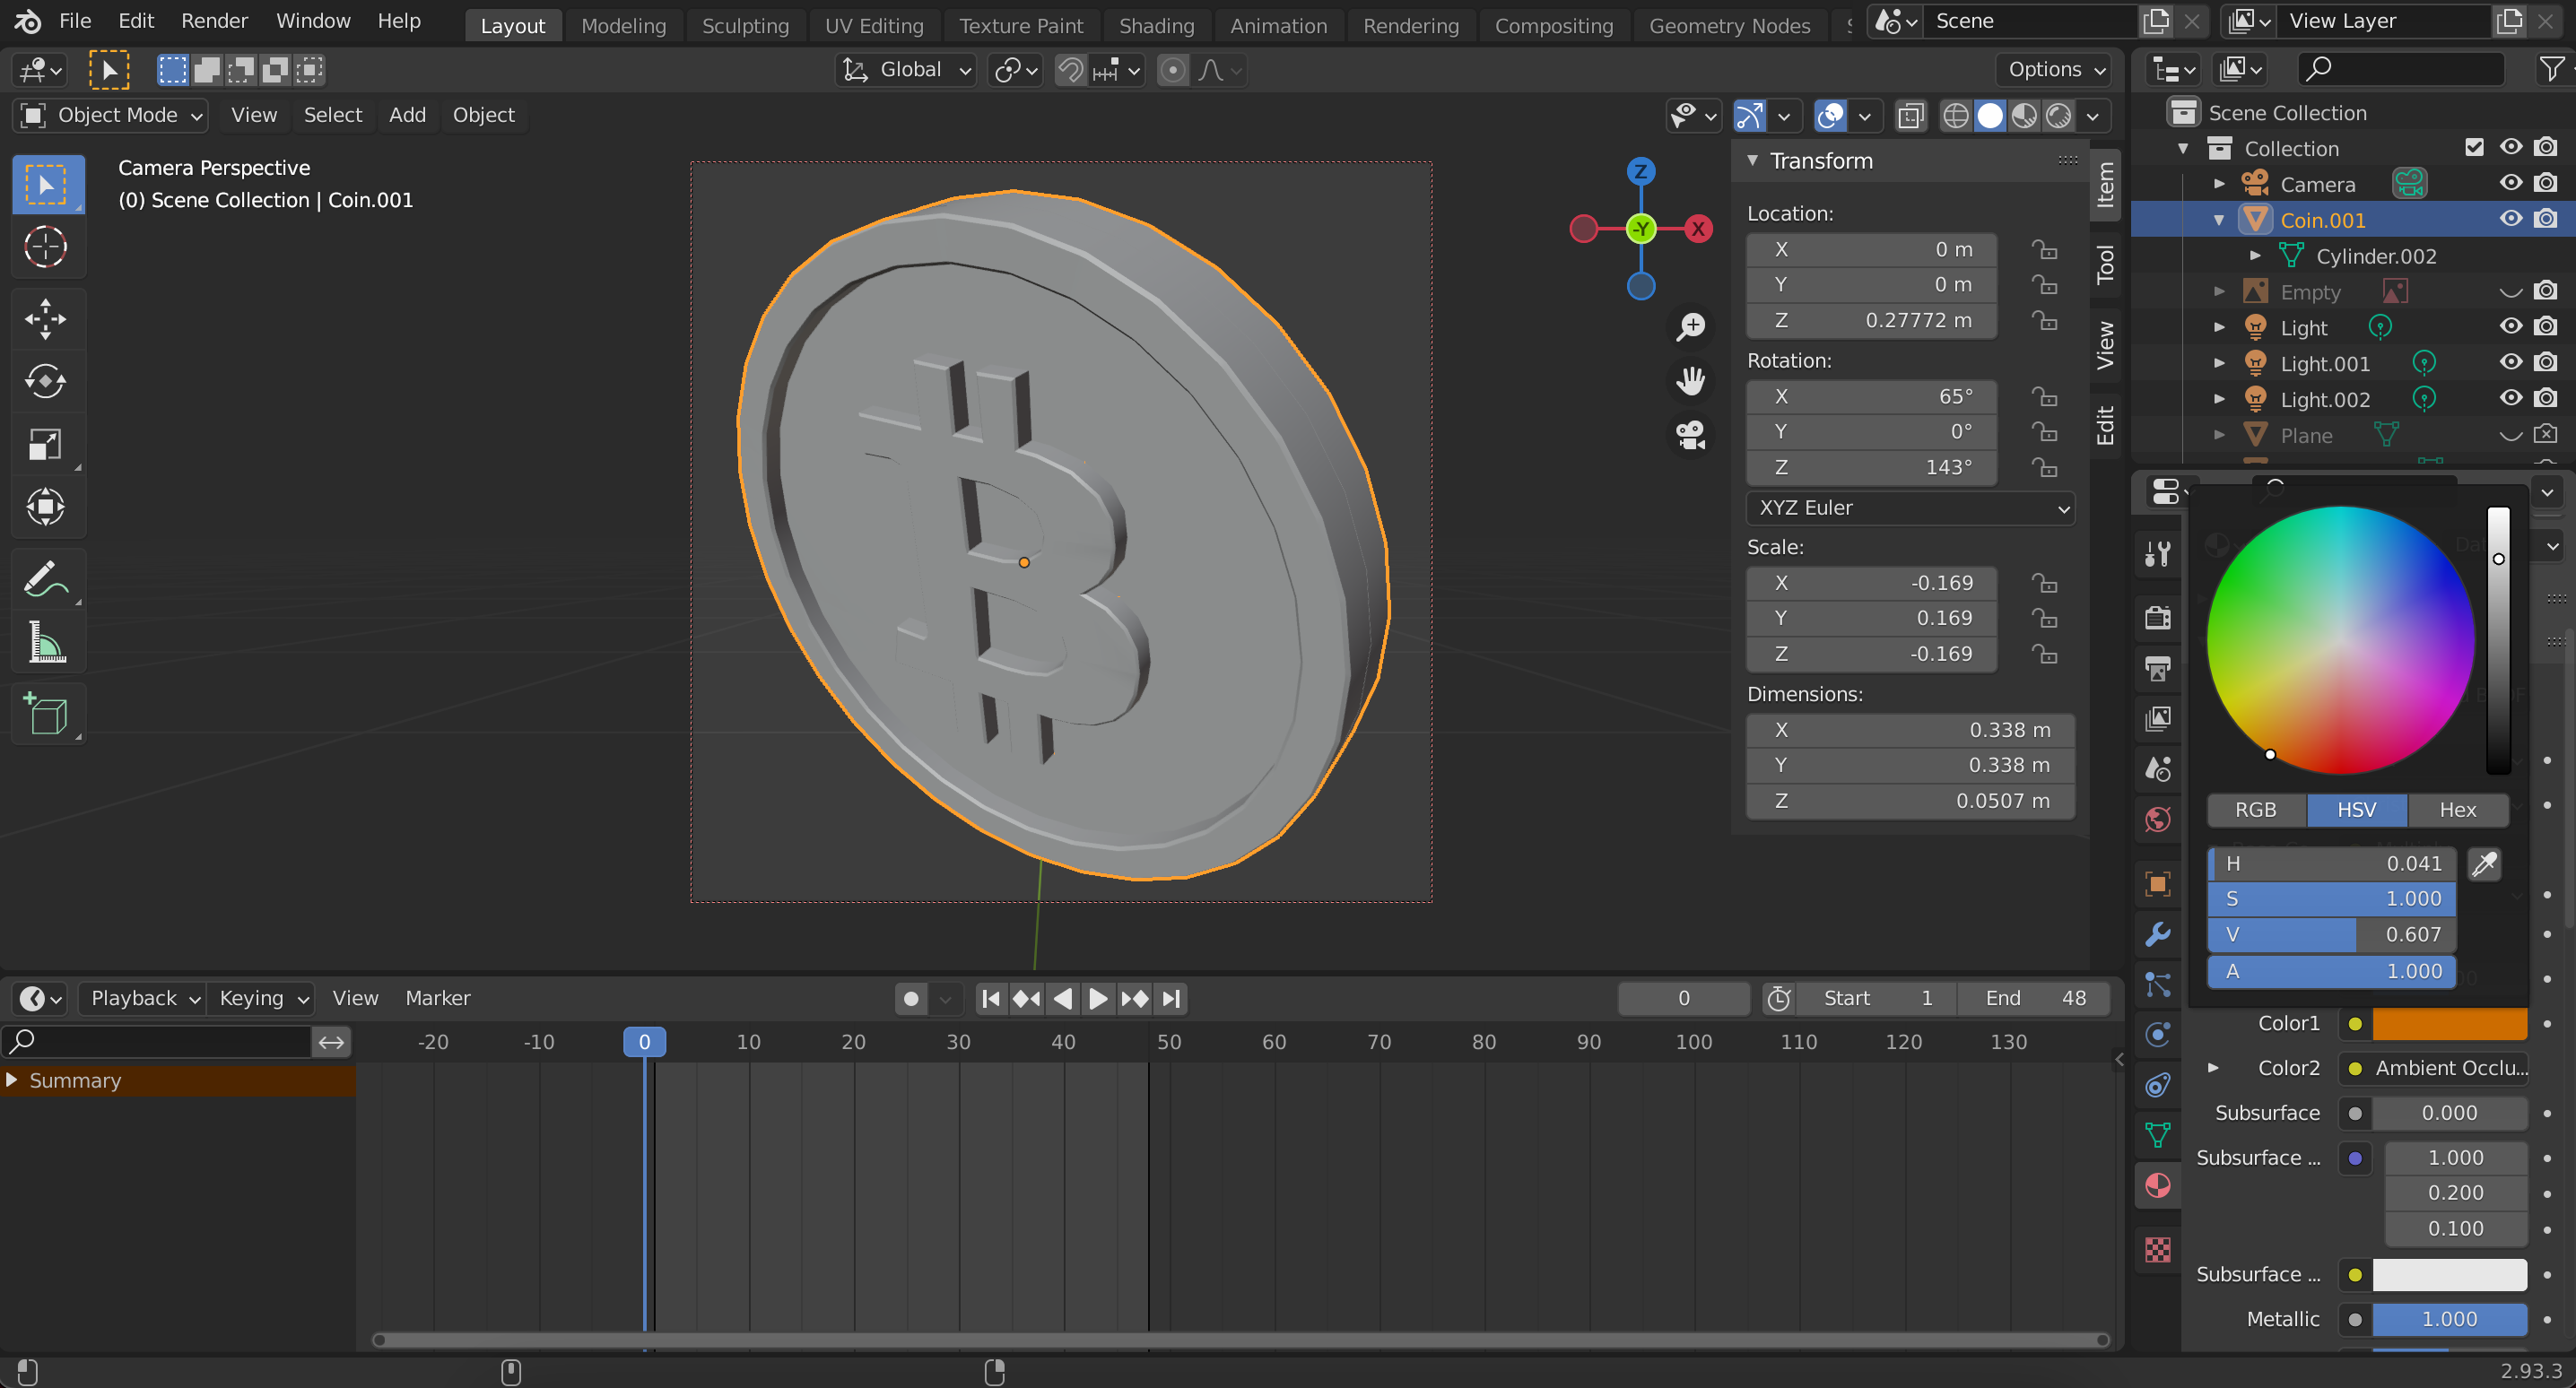Lock the Location X axis

point(2044,249)
